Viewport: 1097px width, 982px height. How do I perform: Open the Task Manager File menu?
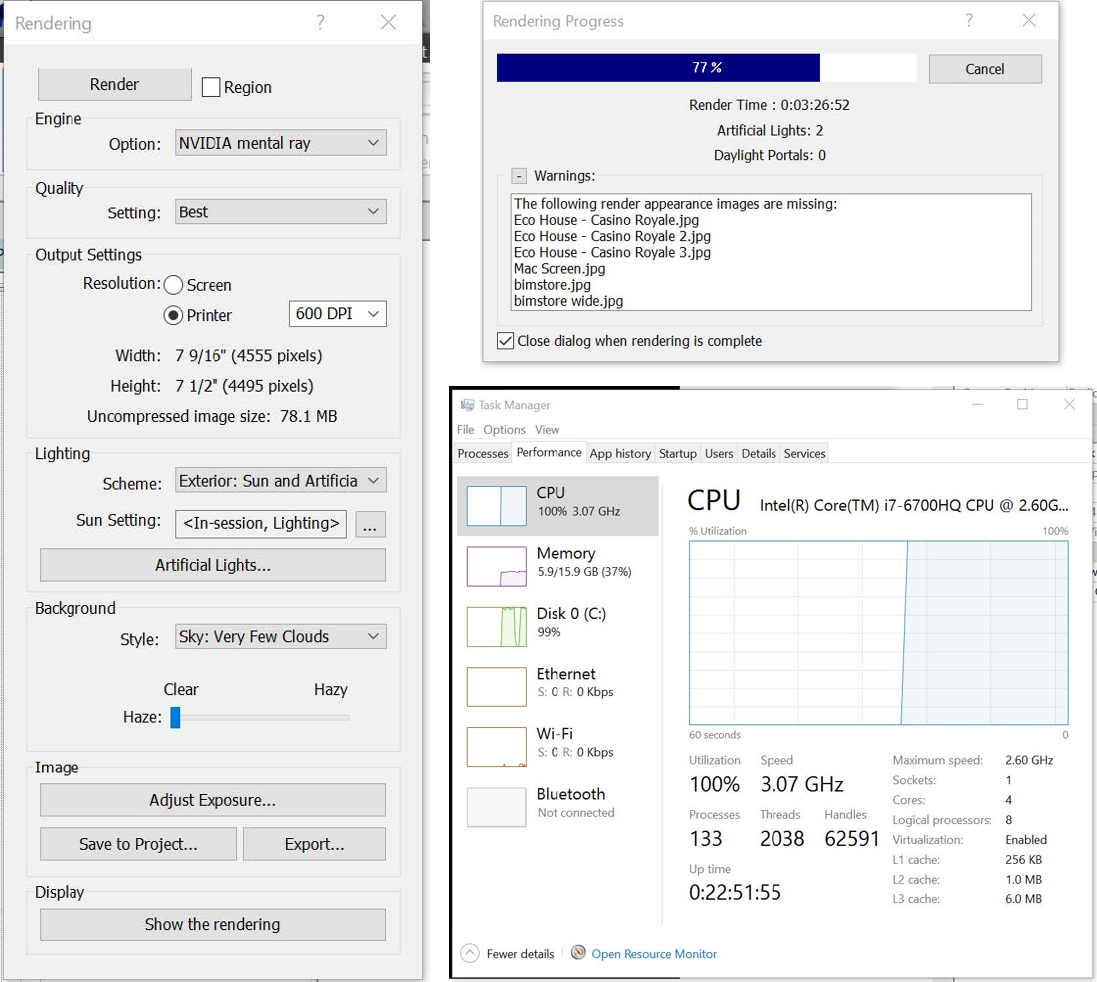[466, 429]
